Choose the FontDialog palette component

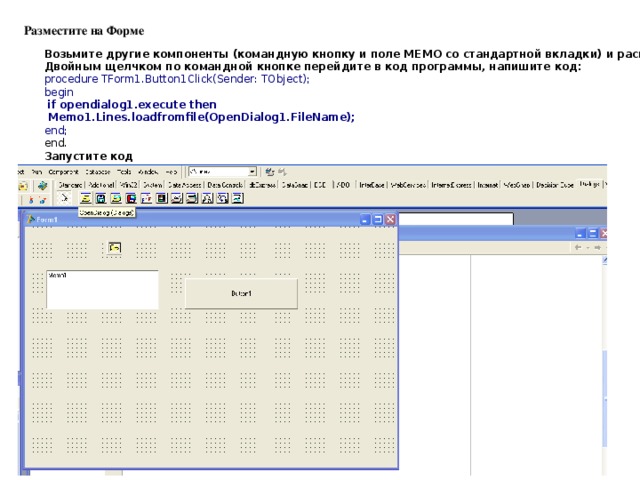[x=146, y=198]
